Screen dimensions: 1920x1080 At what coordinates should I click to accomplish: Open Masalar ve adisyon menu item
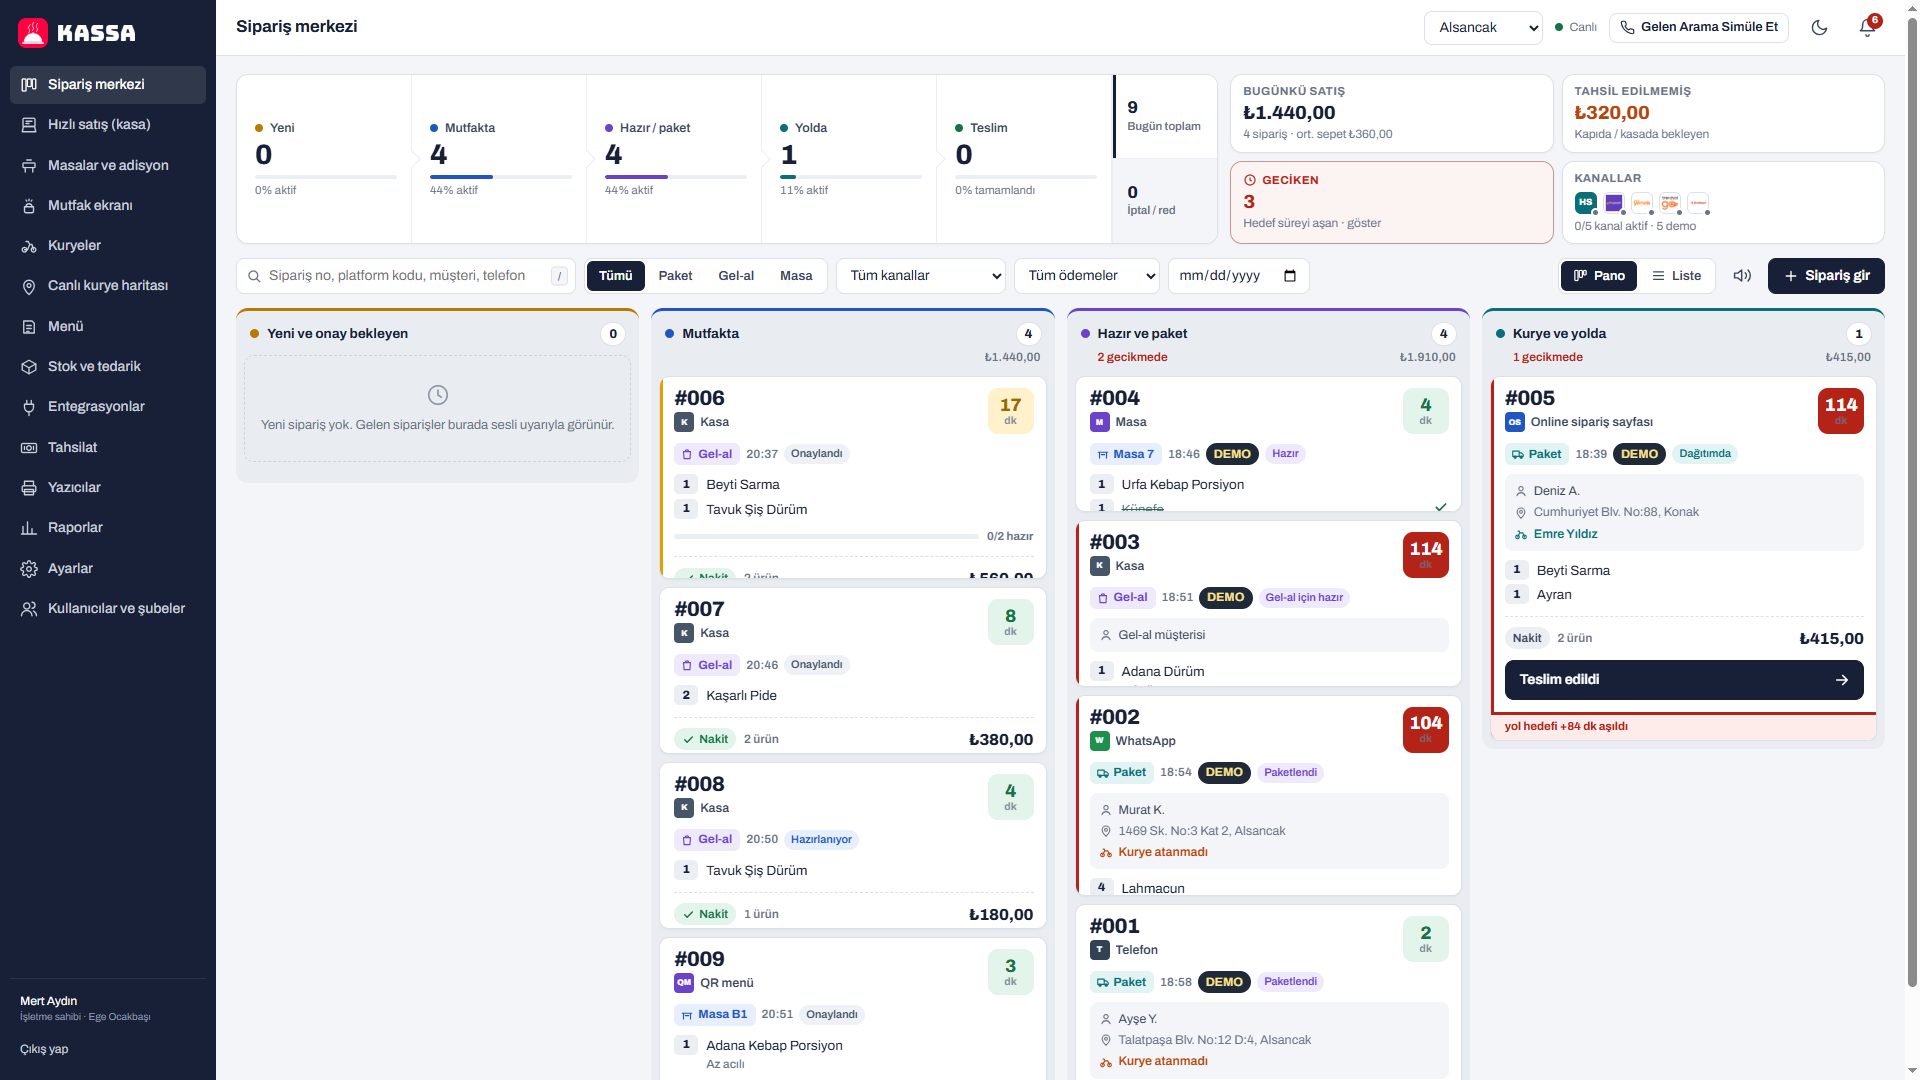108,165
